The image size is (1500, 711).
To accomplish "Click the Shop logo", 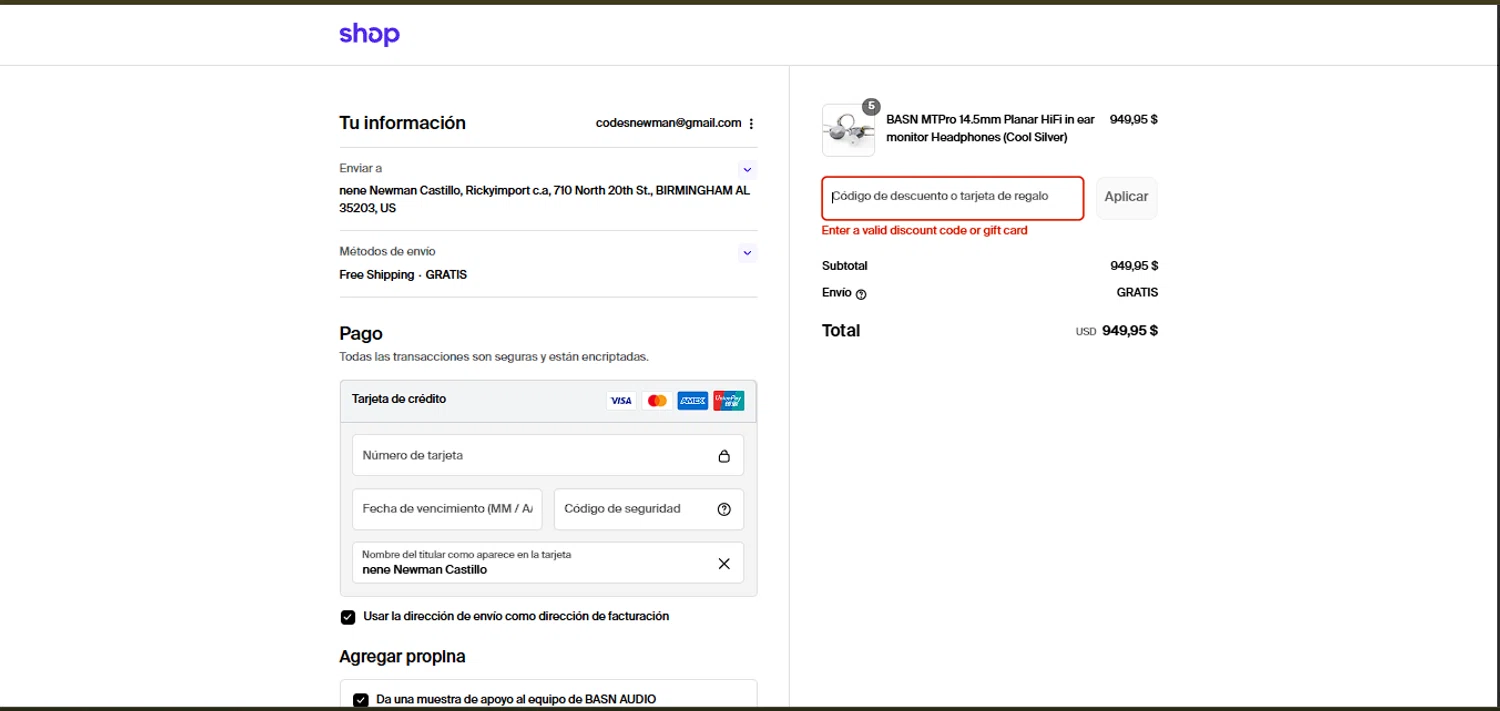I will click(369, 34).
